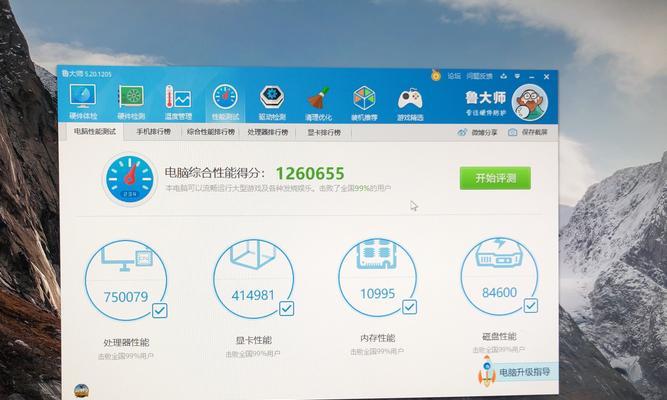Switch to the 处理器排行榜 tab

268,132
